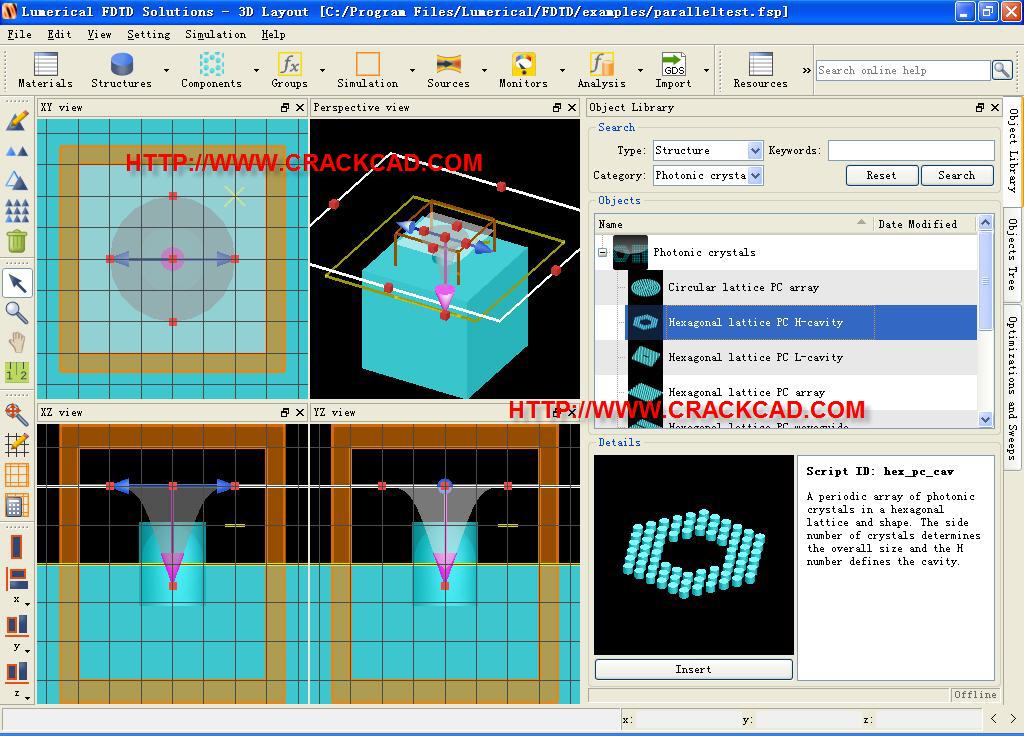Click the GDS Import icon

pos(673,64)
